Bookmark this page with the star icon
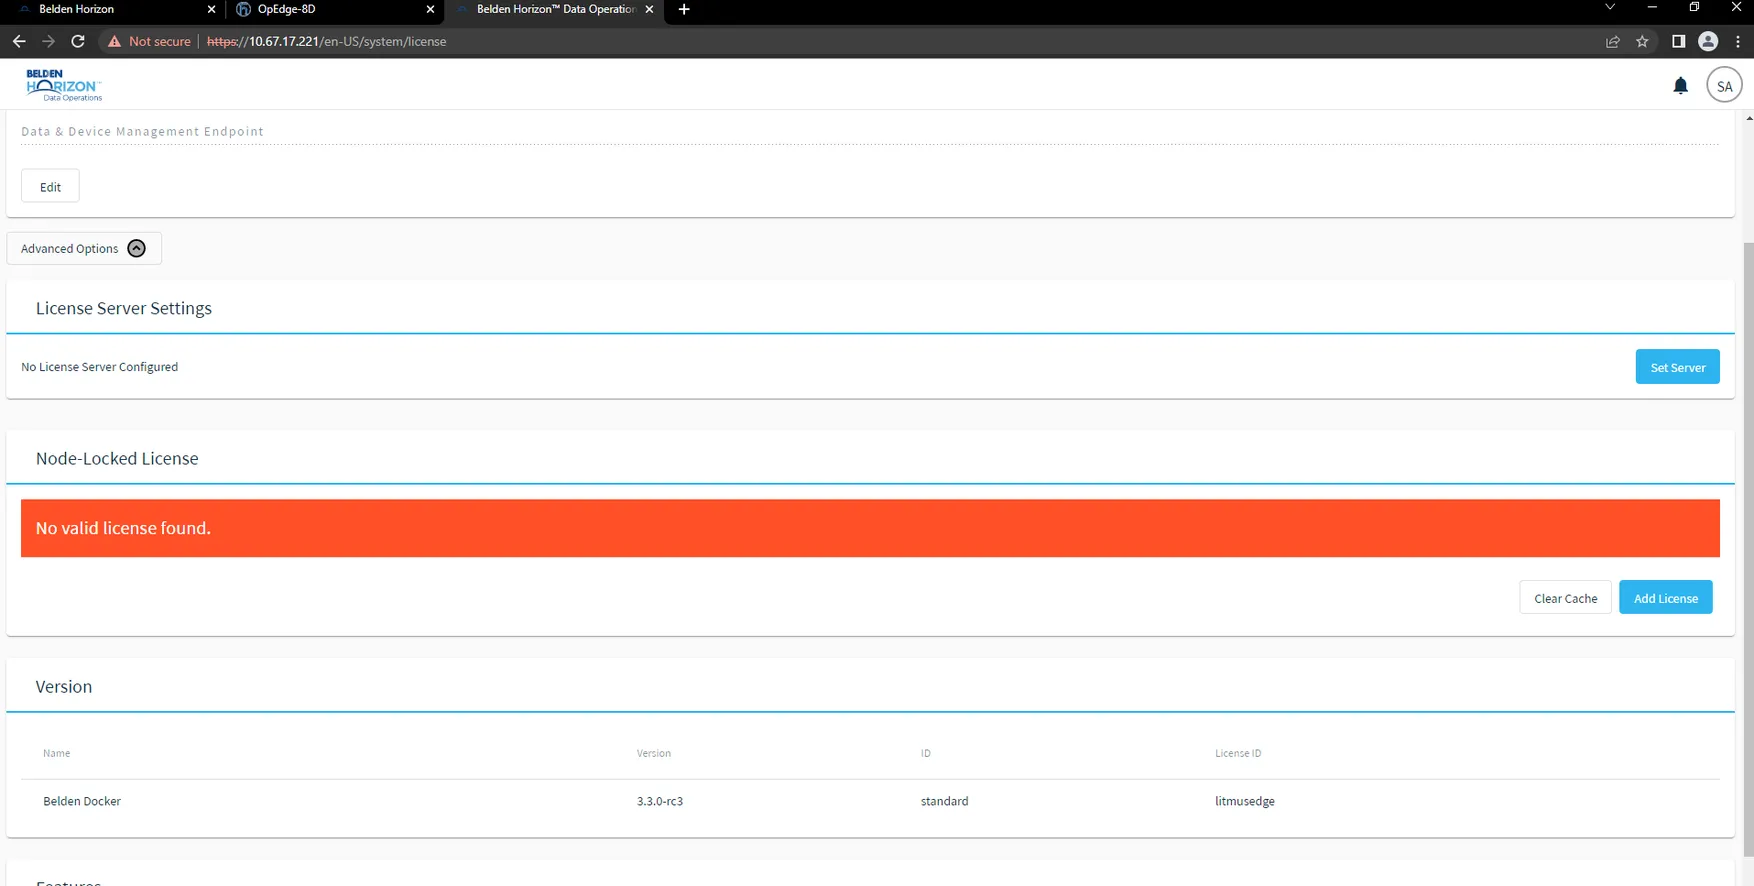This screenshot has height=886, width=1754. click(1642, 41)
